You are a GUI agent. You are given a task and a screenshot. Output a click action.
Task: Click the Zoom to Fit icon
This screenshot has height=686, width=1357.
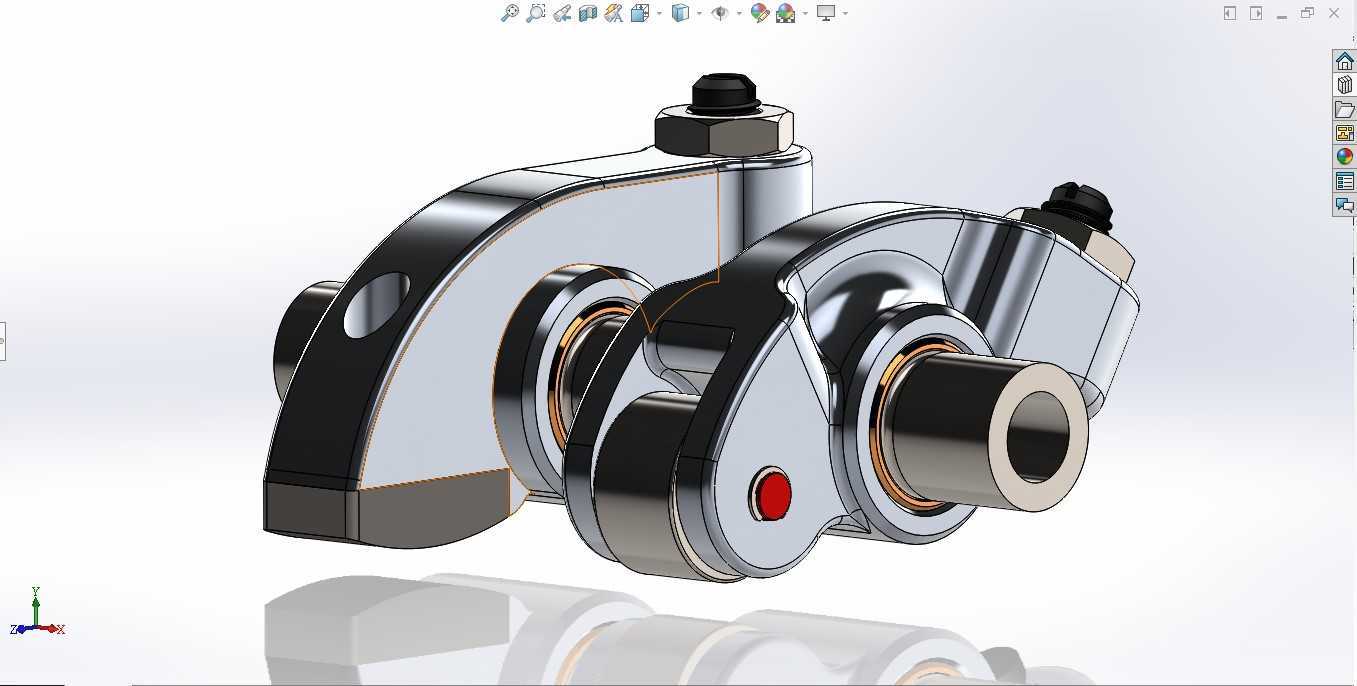click(x=510, y=13)
